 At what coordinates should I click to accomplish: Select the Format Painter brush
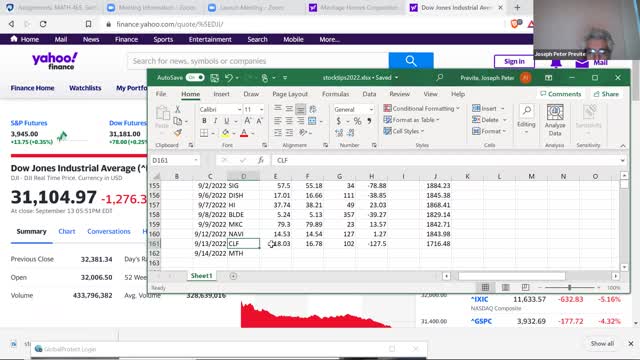point(178,133)
